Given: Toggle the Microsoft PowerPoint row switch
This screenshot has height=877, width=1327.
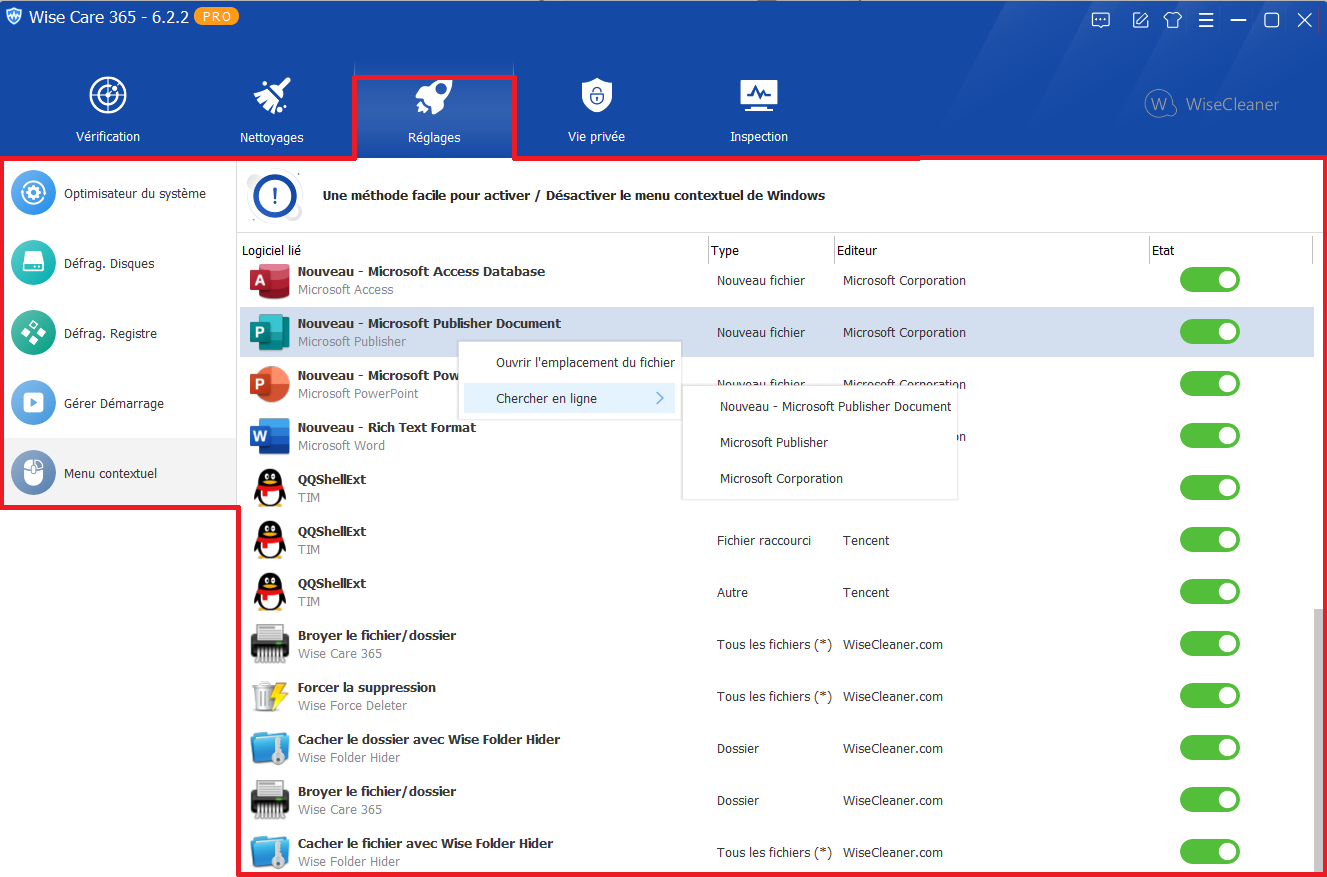Looking at the screenshot, I should pyautogui.click(x=1210, y=384).
